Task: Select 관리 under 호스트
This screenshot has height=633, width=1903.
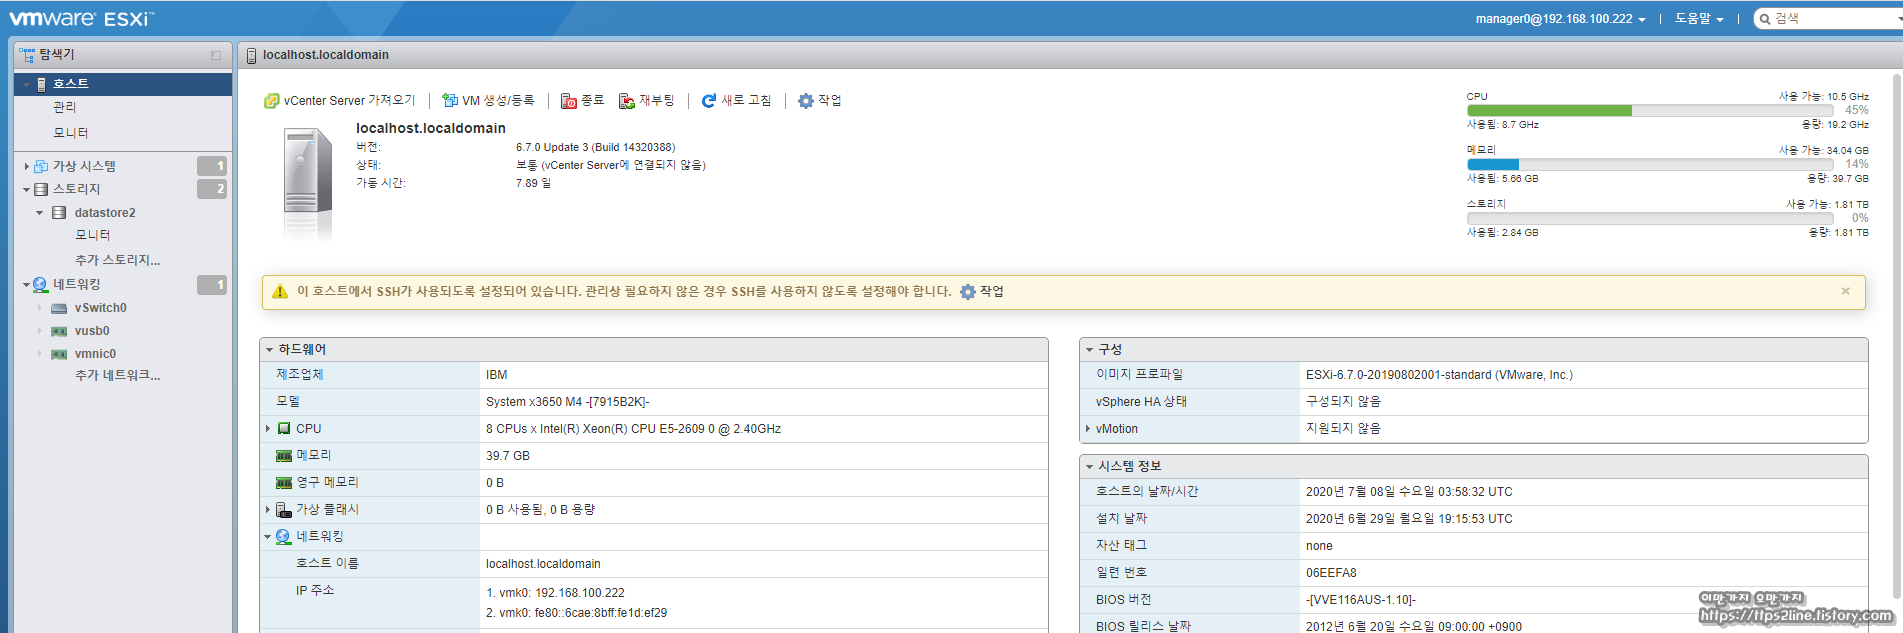Action: click(x=65, y=107)
